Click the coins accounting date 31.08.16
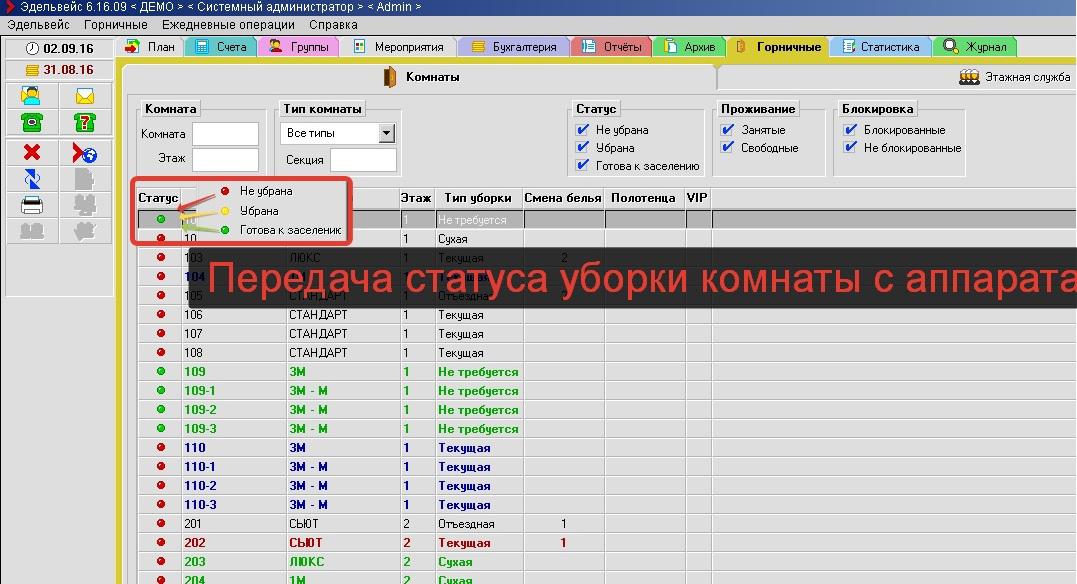The image size is (1077, 584). pos(59,69)
